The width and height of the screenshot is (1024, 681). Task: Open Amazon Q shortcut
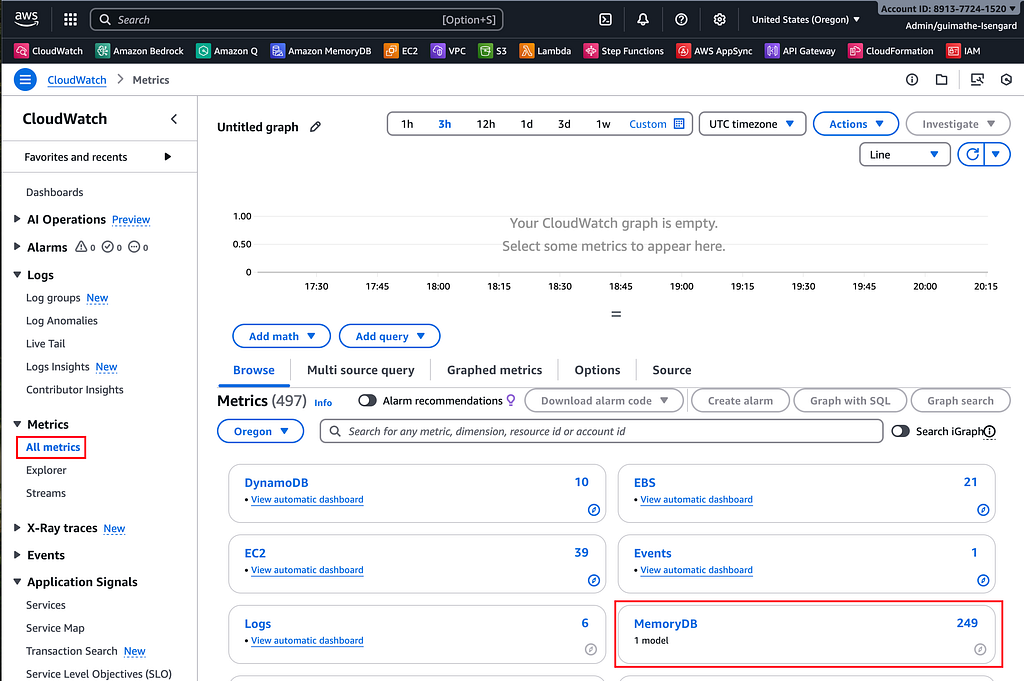[227, 50]
